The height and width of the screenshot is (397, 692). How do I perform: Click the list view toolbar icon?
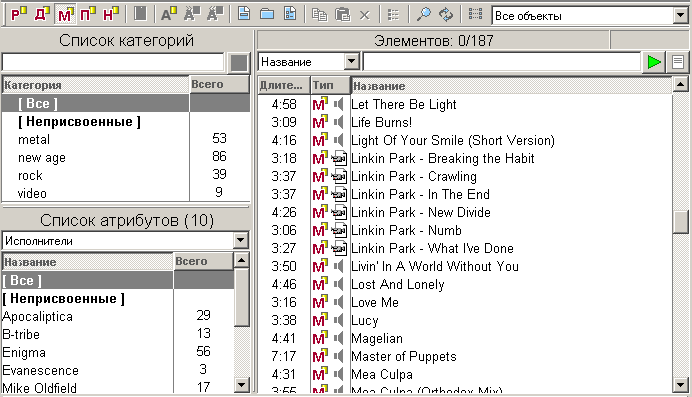coord(393,15)
